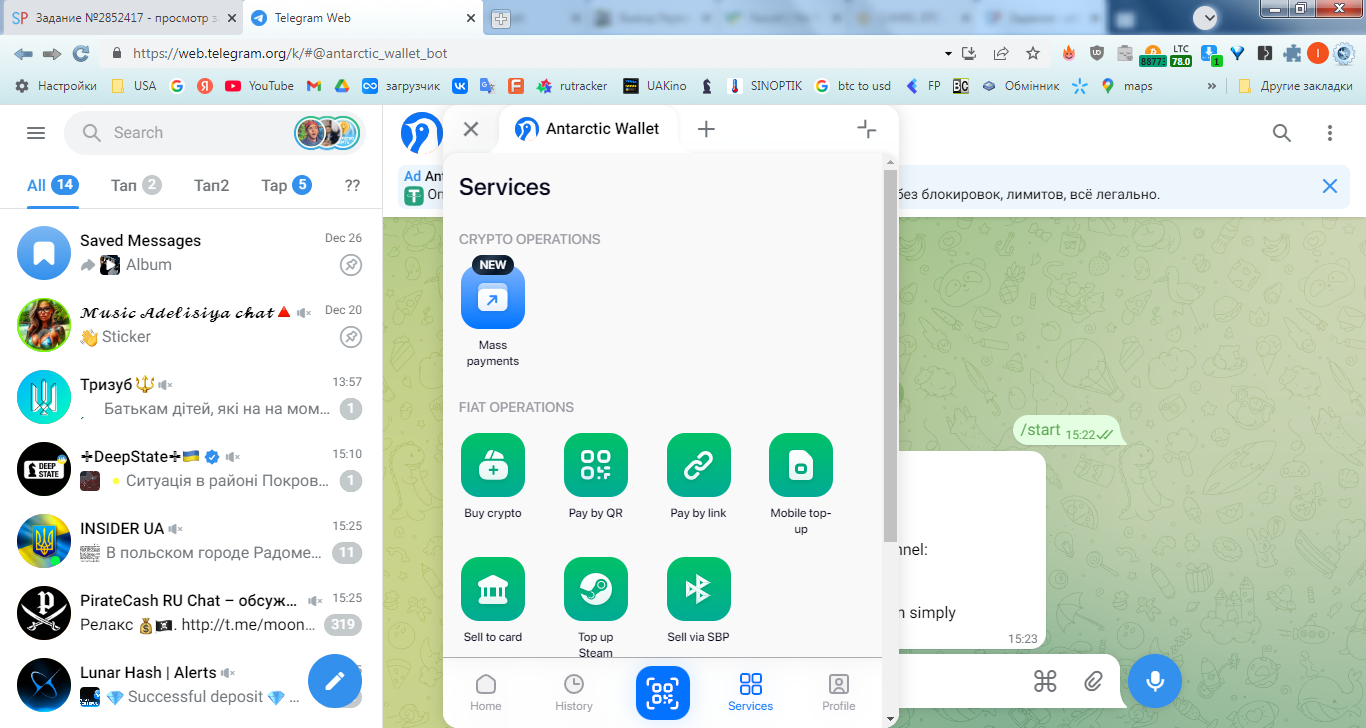The height and width of the screenshot is (728, 1366).
Task: Click the pencil new message button
Action: (x=335, y=681)
